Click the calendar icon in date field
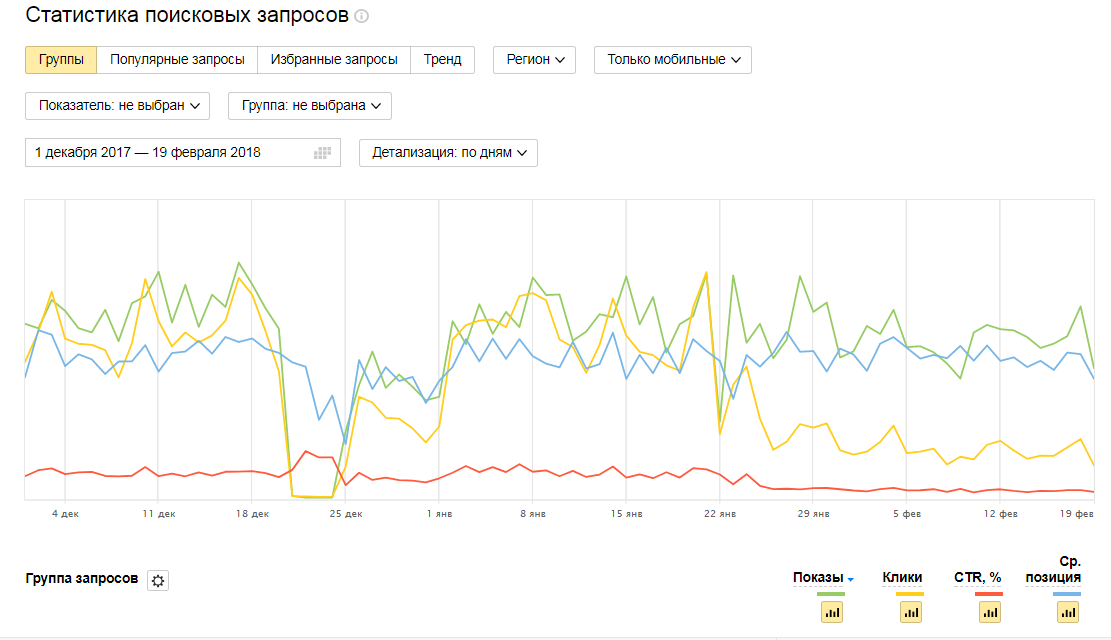Screen dimensions: 1111x640 pyautogui.click(x=322, y=153)
